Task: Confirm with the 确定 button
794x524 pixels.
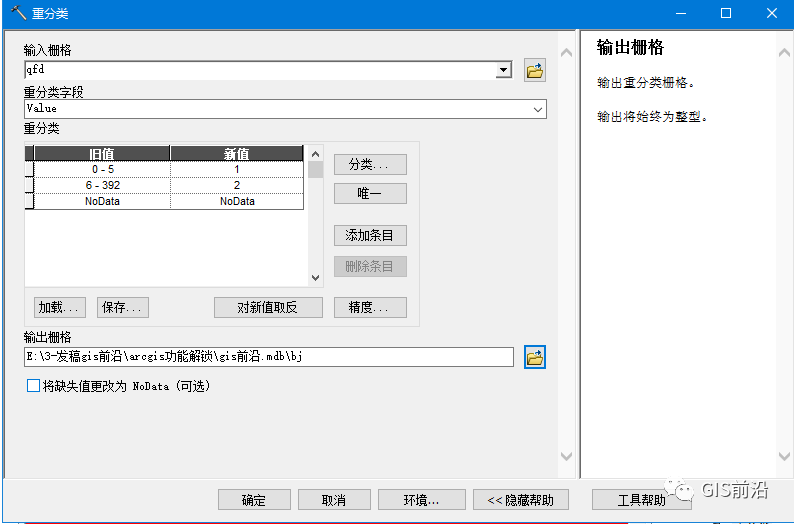Action: point(254,500)
